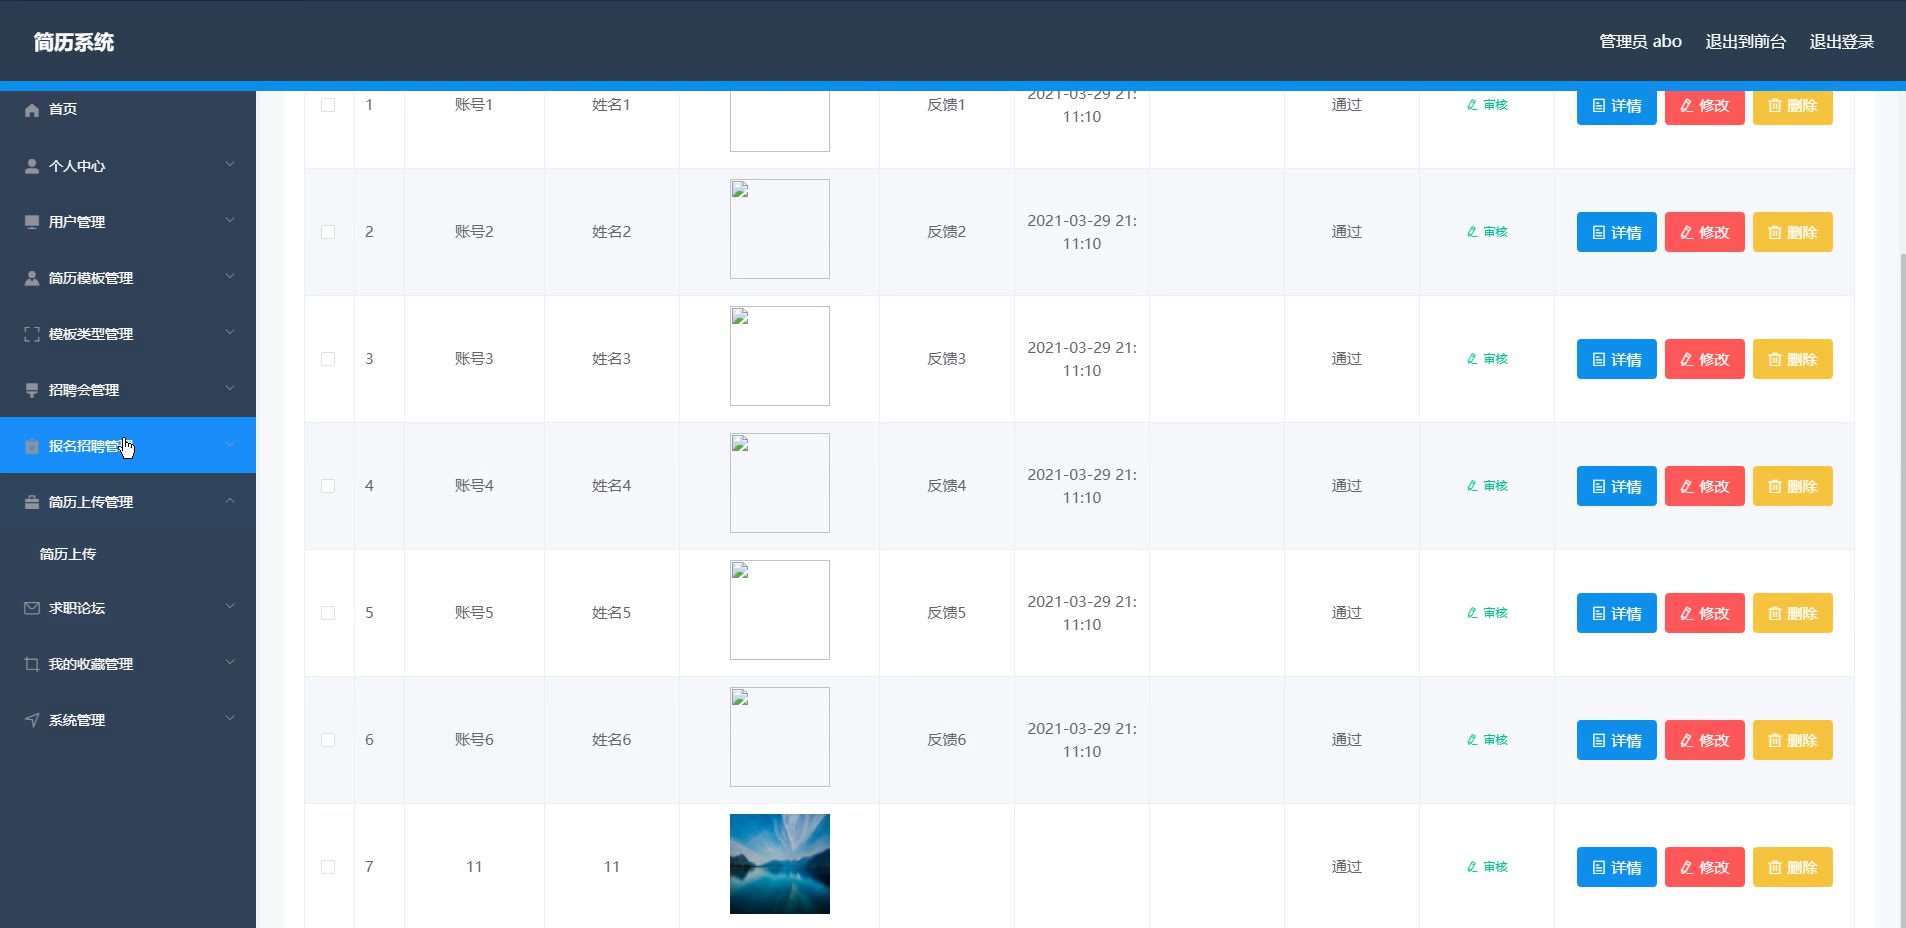Expand the 系统管理 menu arrow
Image resolution: width=1906 pixels, height=928 pixels.
tap(230, 718)
